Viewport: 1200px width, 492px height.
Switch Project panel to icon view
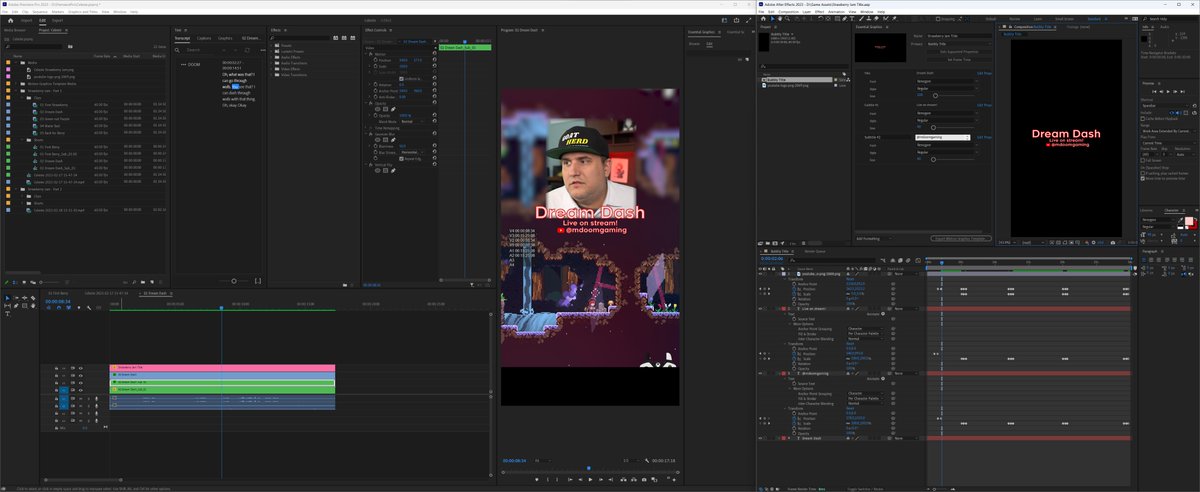tap(24, 282)
